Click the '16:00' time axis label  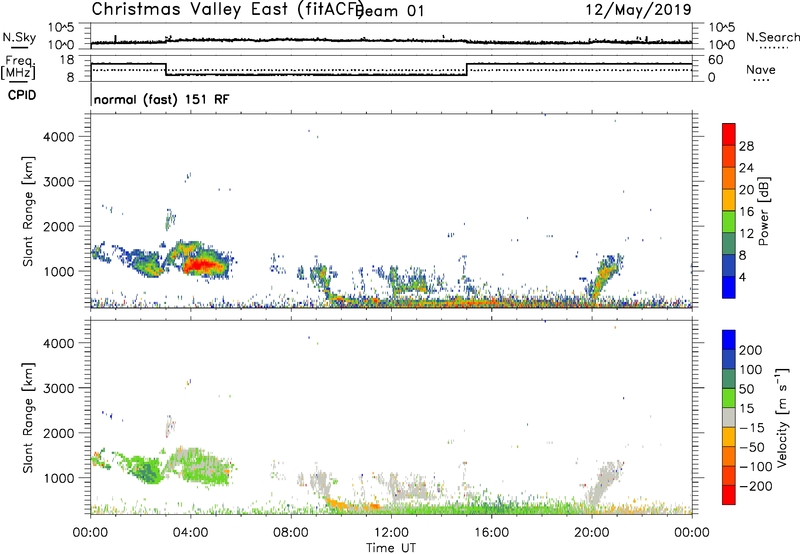tap(491, 533)
